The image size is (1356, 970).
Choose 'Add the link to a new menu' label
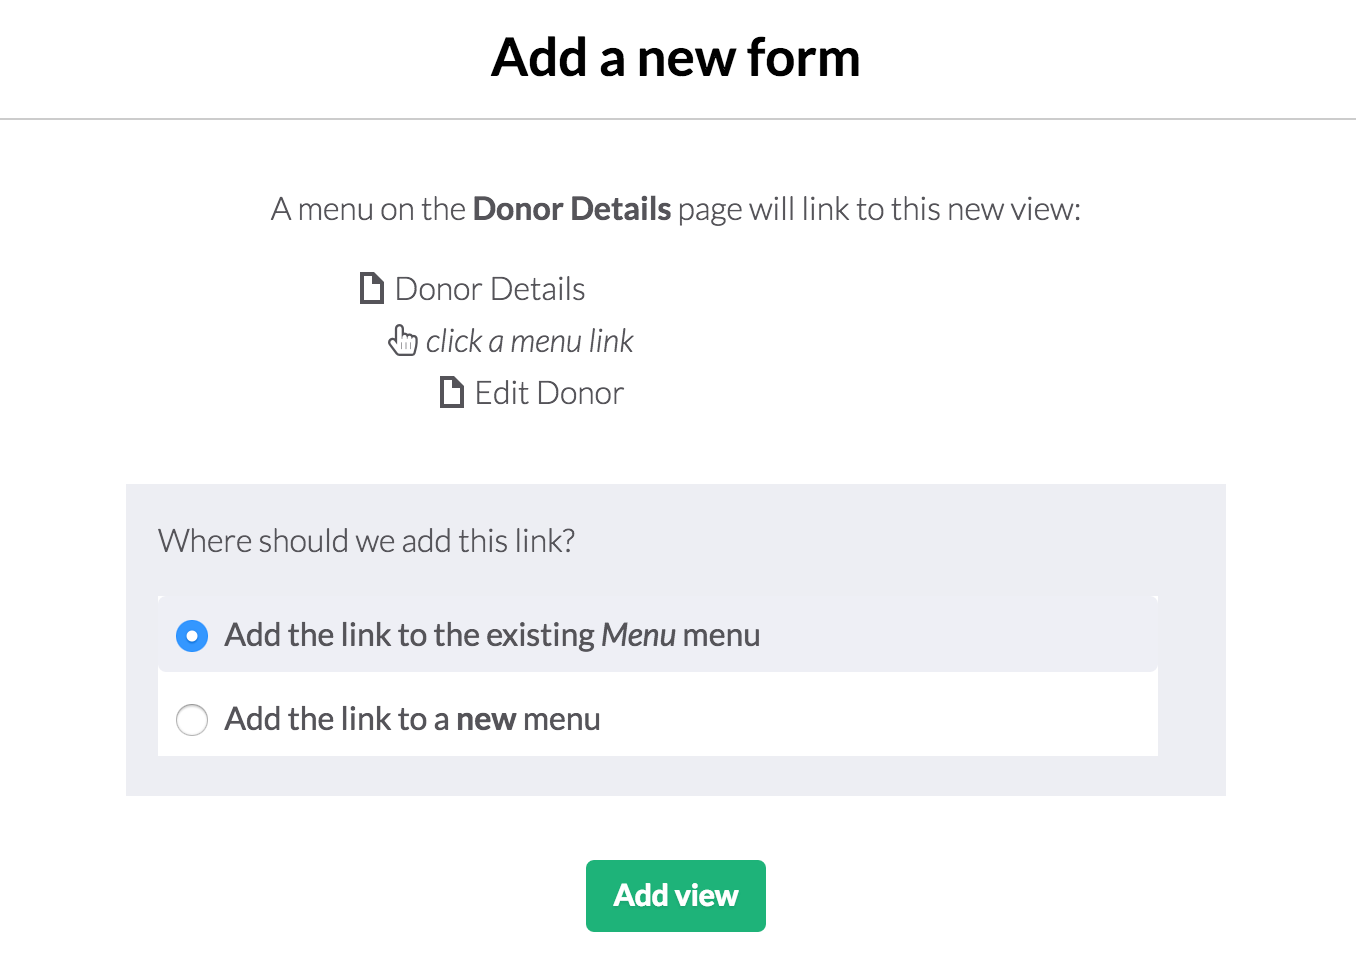[412, 719]
